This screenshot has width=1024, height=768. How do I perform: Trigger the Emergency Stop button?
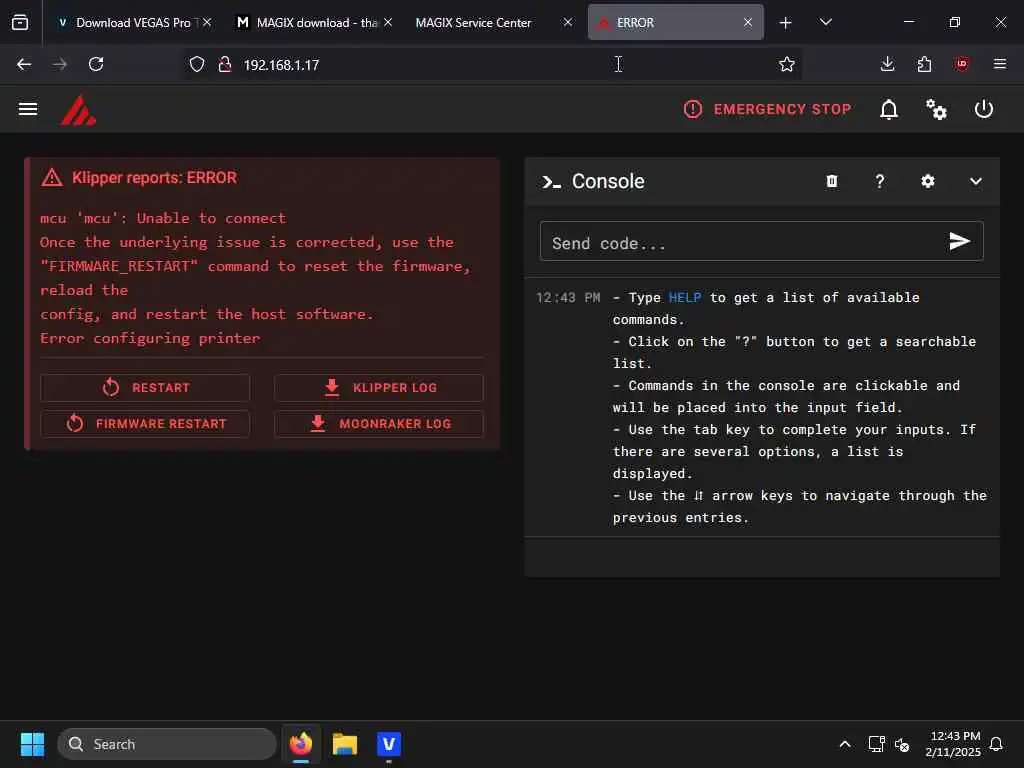[x=767, y=109]
